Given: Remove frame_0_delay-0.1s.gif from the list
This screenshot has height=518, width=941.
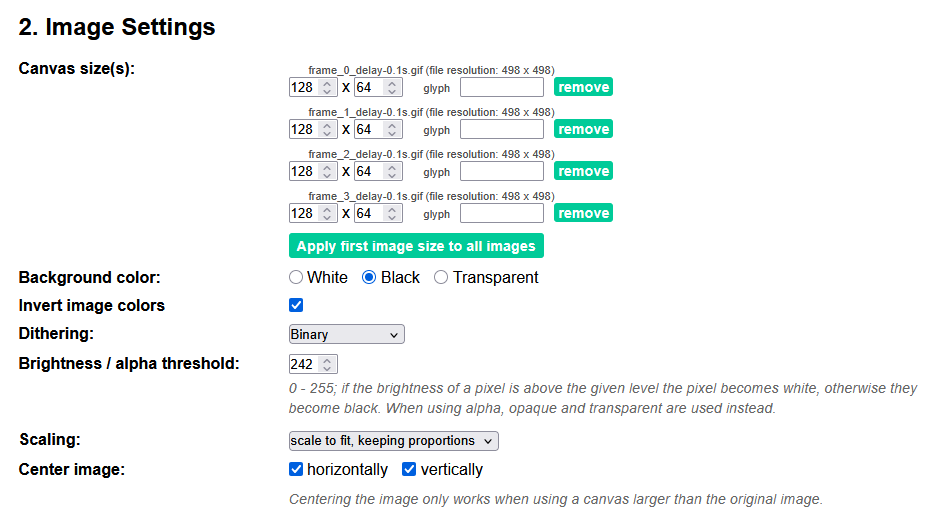Looking at the screenshot, I should coord(583,87).
